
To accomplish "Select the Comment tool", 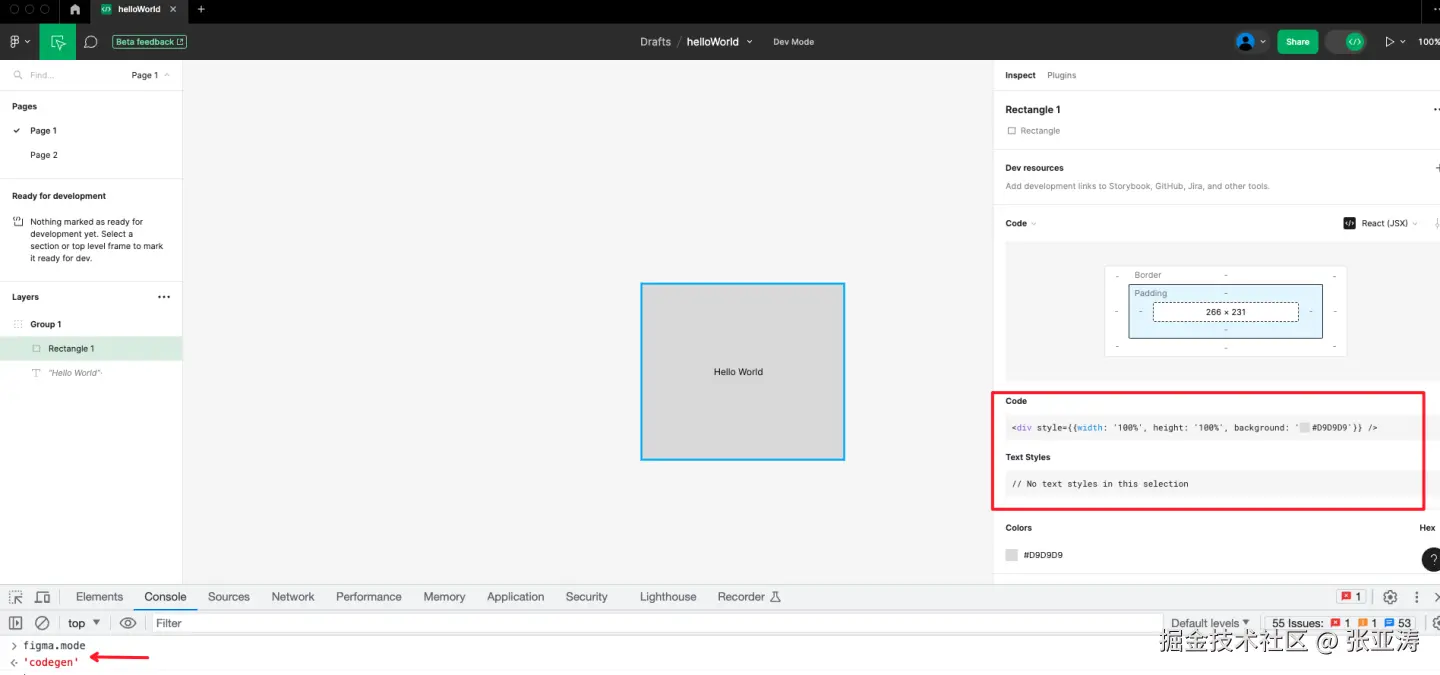I will point(91,42).
